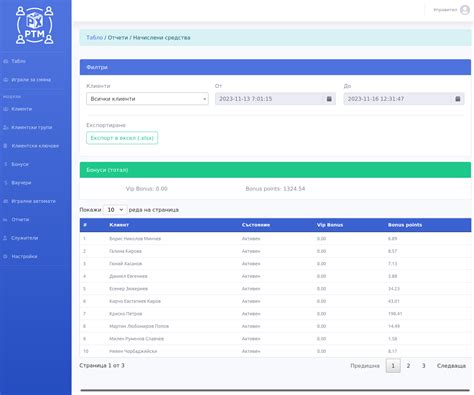474x395 pixels.
Task: Sort by the Bonus points column header
Action: (x=405, y=225)
